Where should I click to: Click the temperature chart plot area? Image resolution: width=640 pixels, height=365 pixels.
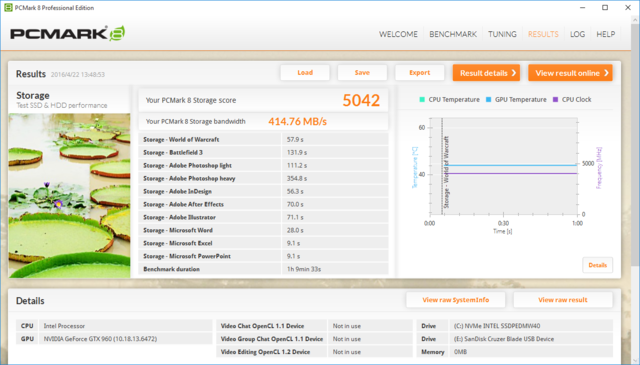(x=504, y=166)
